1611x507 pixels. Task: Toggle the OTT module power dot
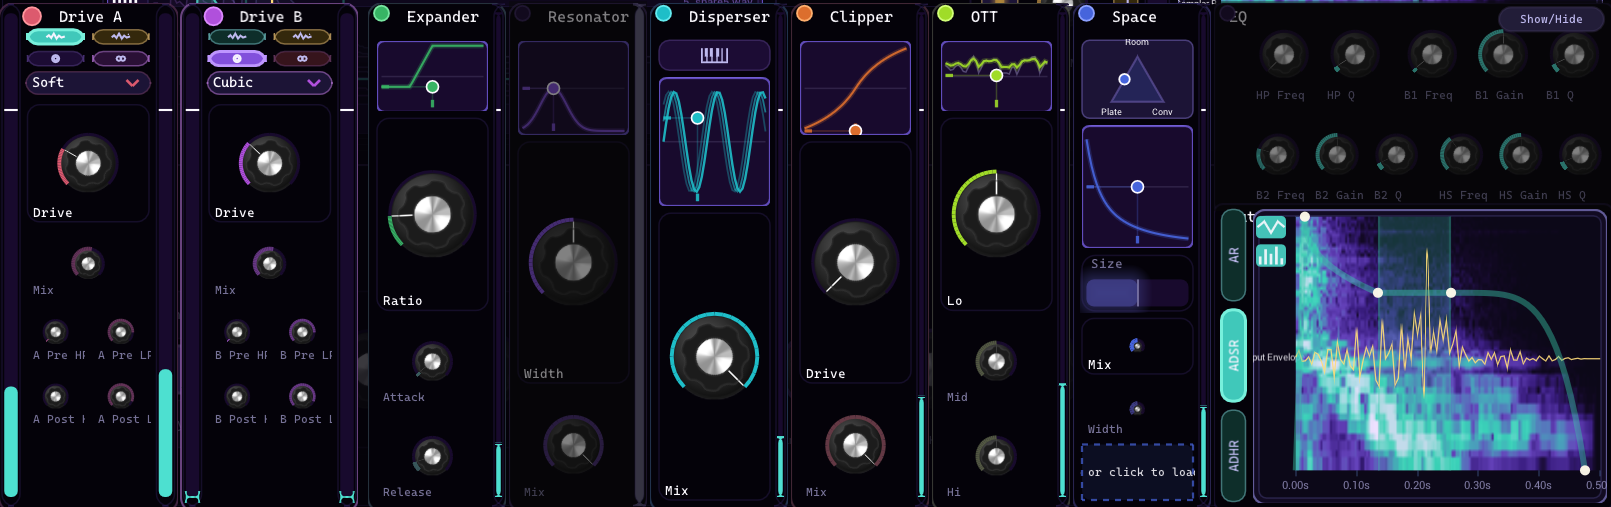(945, 14)
